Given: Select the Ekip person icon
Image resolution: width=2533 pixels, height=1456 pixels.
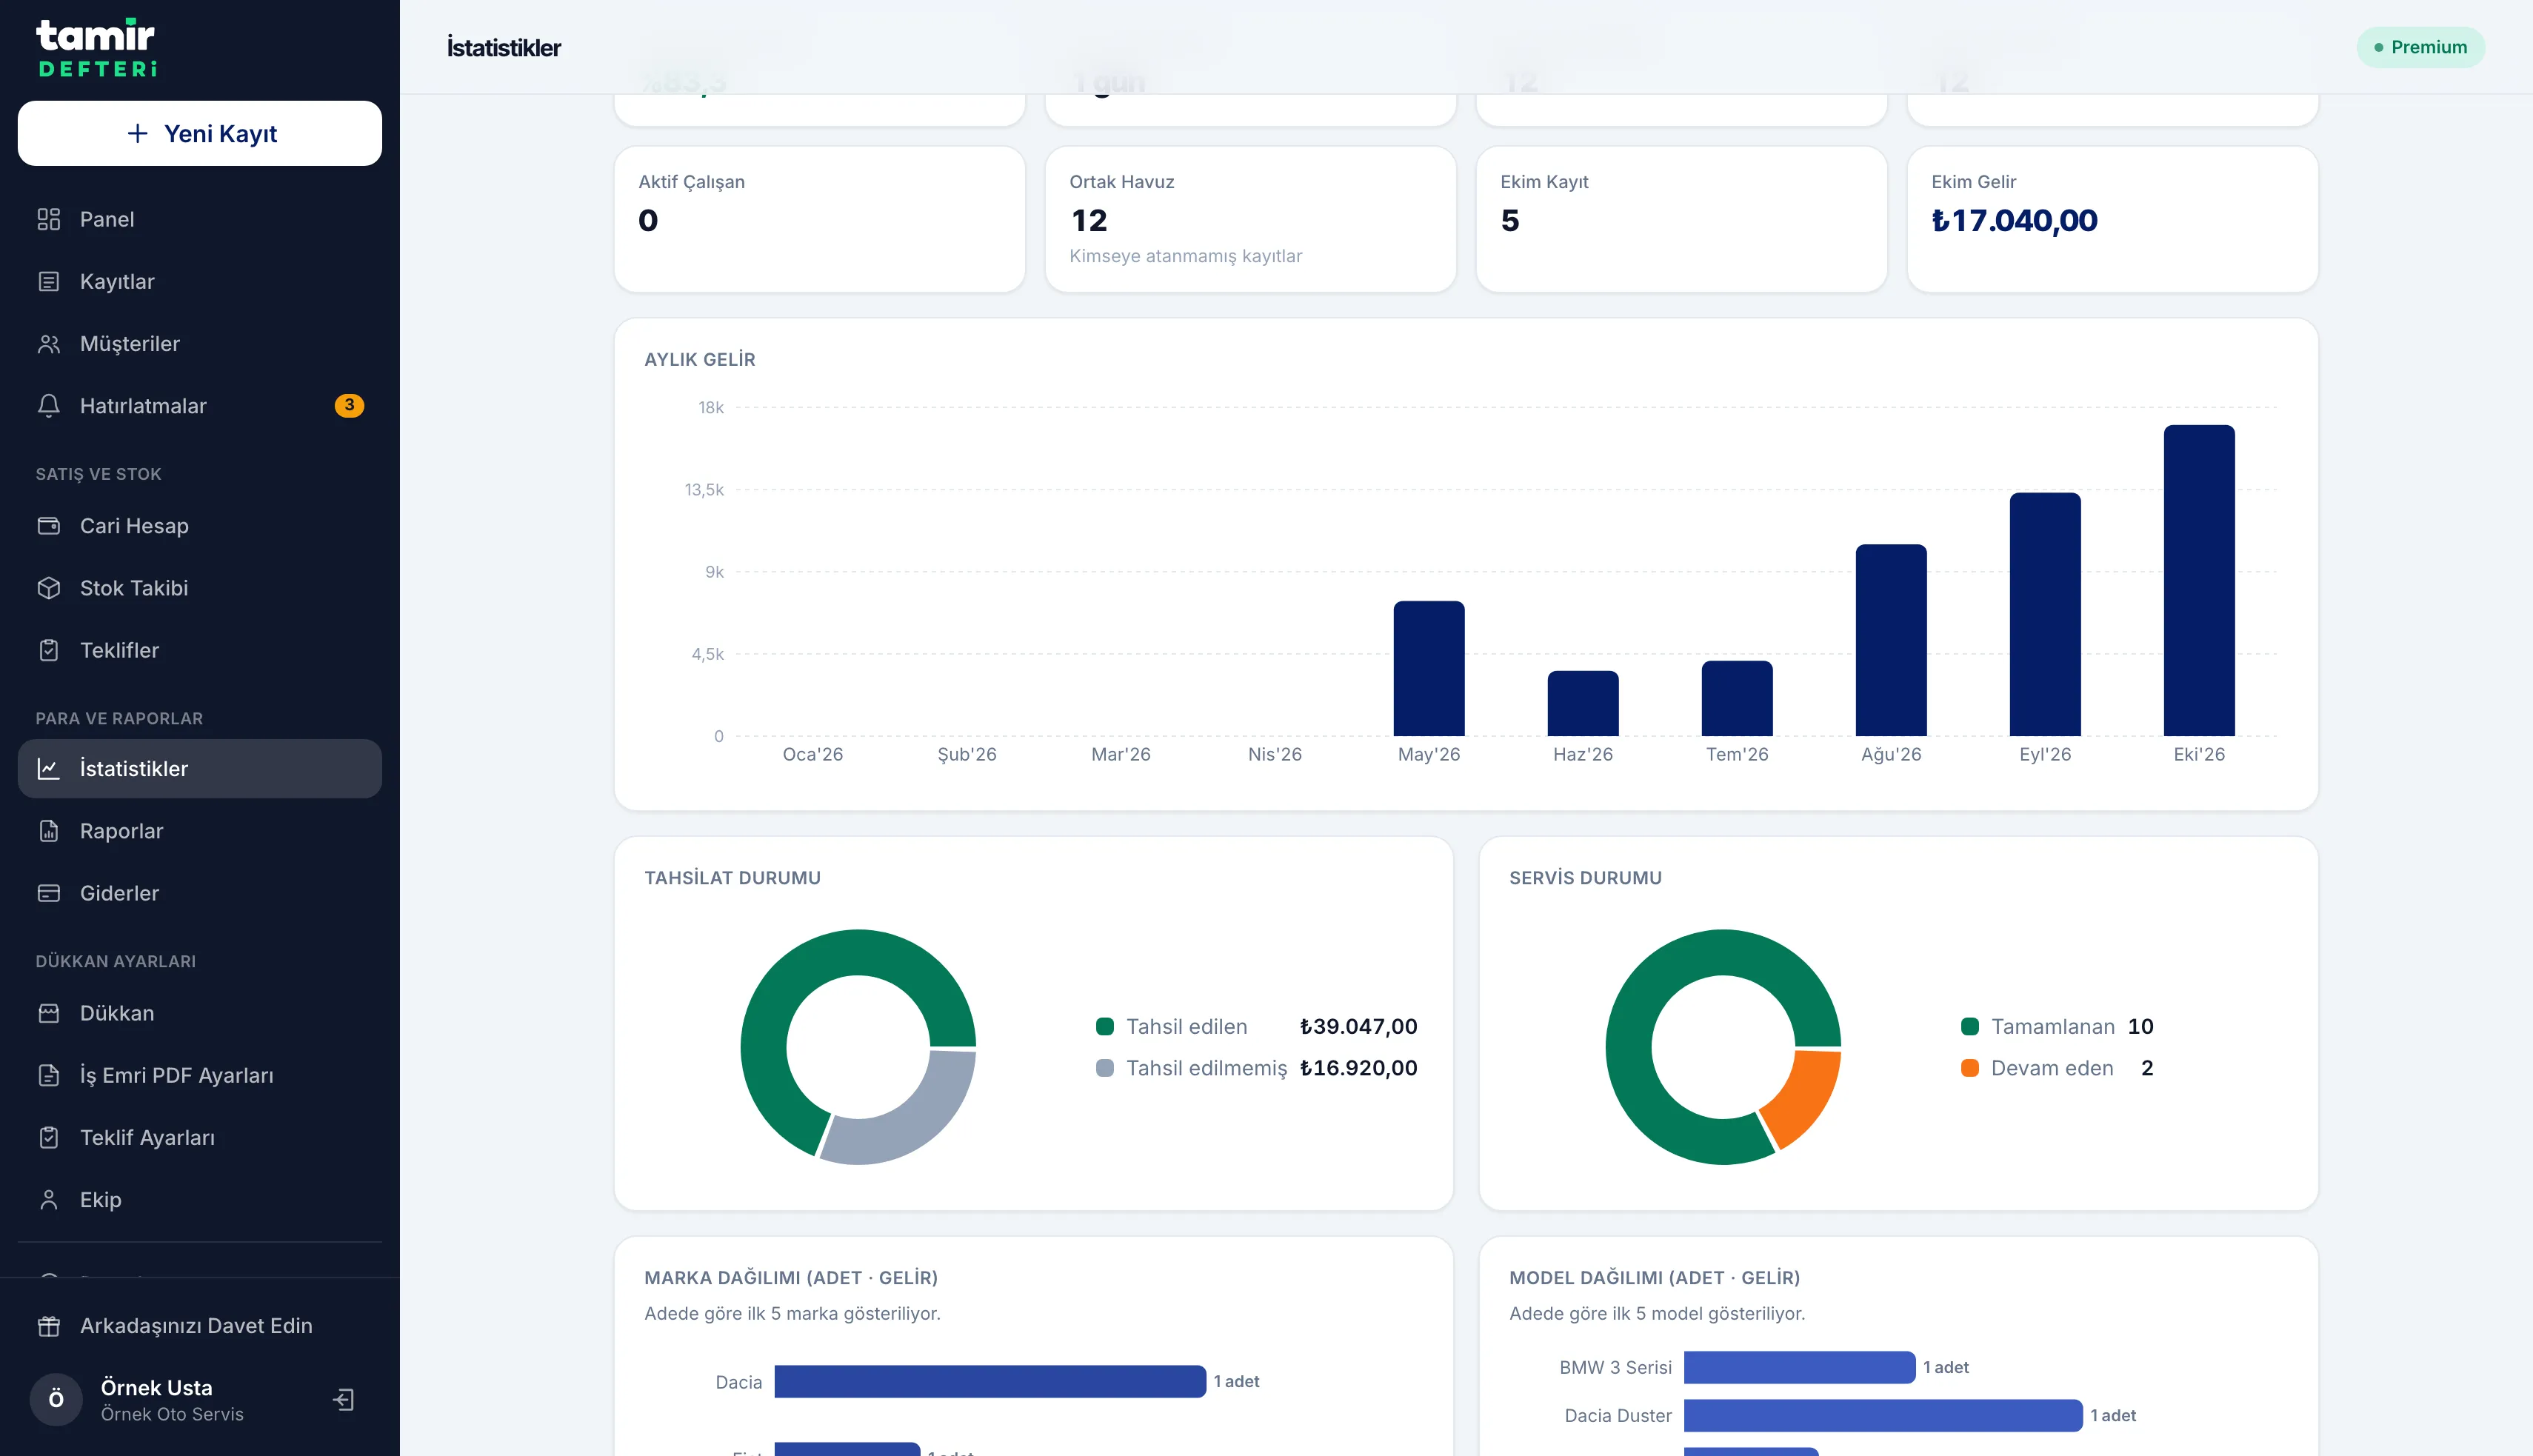Looking at the screenshot, I should tap(48, 1200).
